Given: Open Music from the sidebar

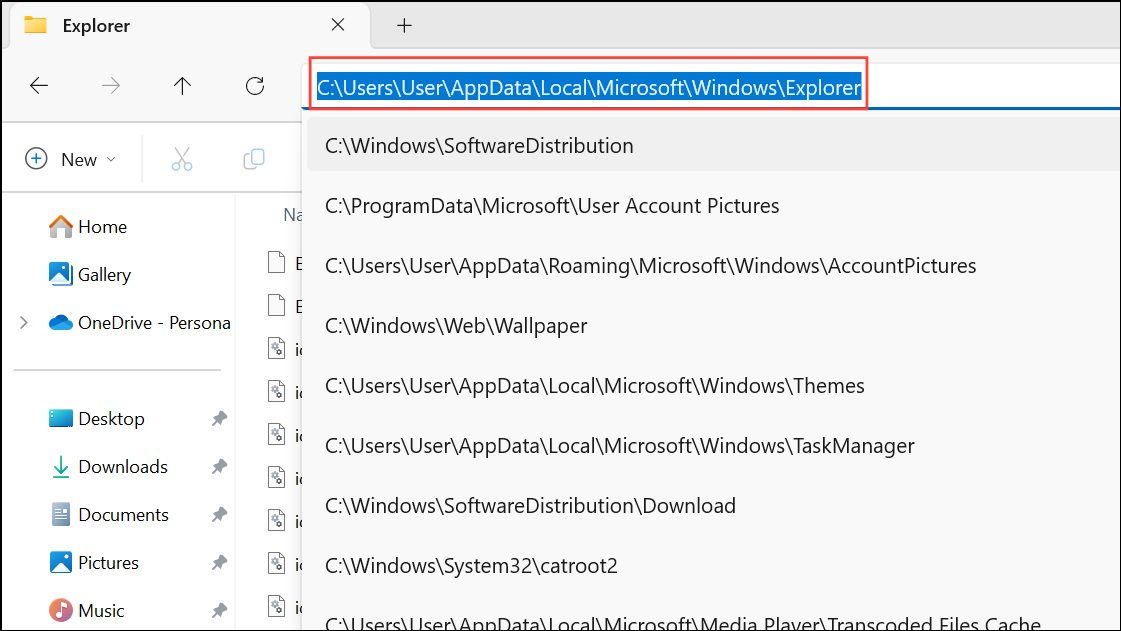Looking at the screenshot, I should [x=99, y=610].
